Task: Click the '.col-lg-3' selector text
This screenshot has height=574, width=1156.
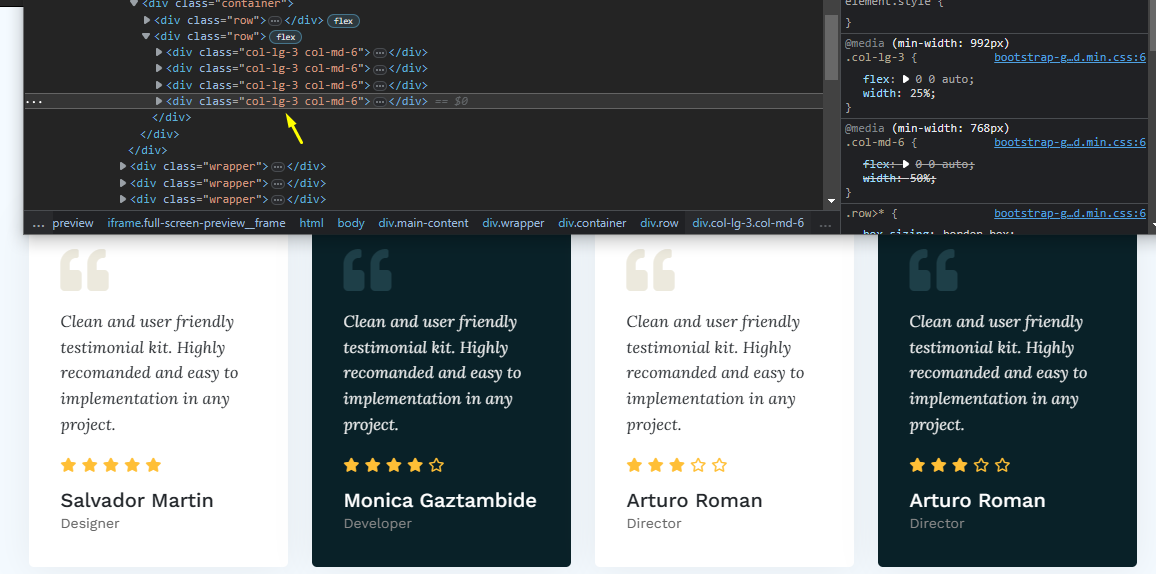Action: click(874, 57)
